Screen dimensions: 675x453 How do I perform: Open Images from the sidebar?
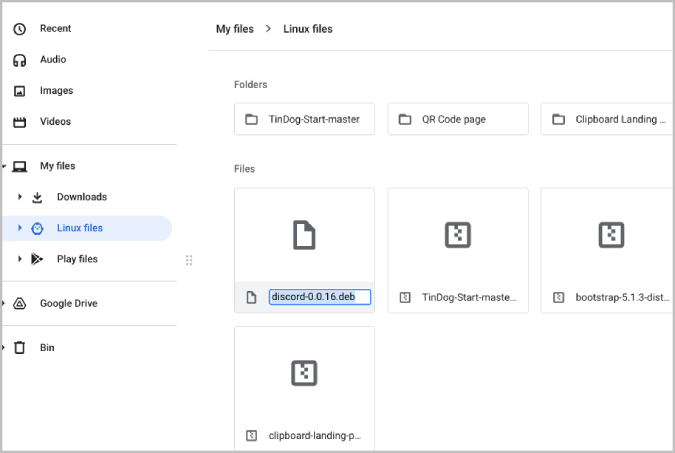click(54, 91)
